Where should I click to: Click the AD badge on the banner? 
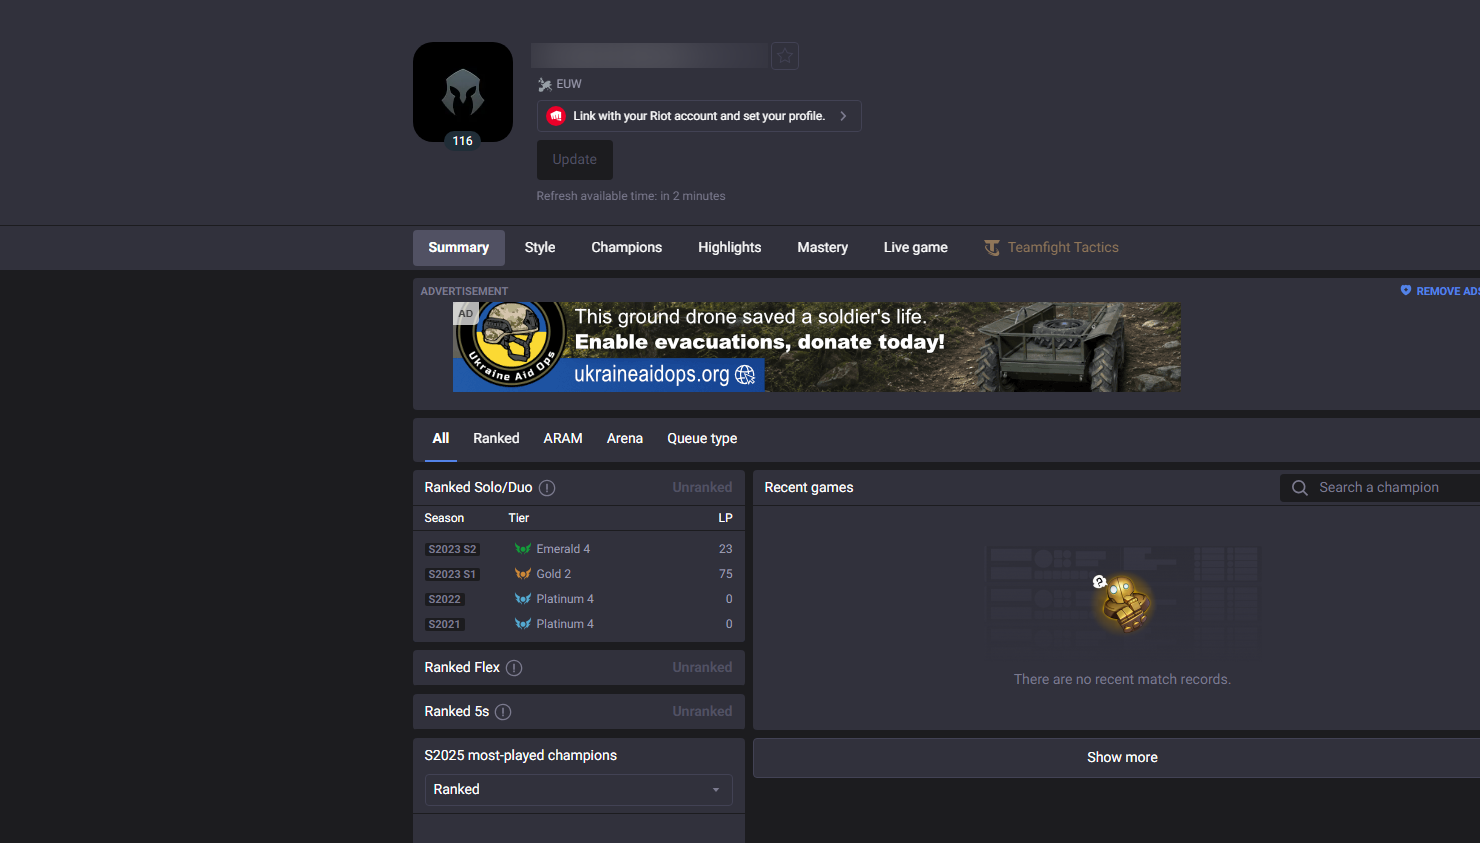[x=466, y=314]
